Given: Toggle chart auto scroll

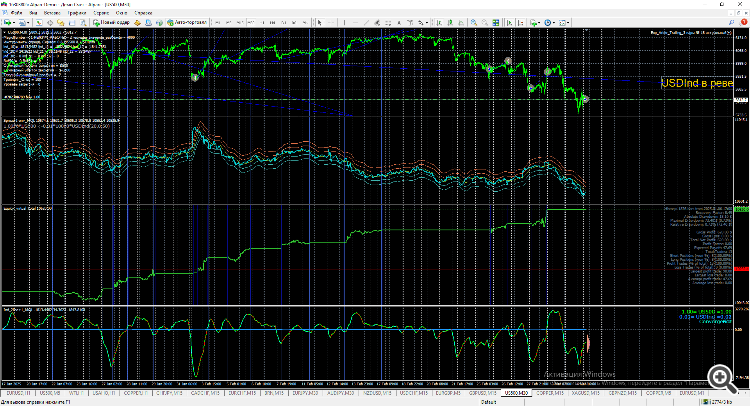Looking at the screenshot, I should 509,22.
